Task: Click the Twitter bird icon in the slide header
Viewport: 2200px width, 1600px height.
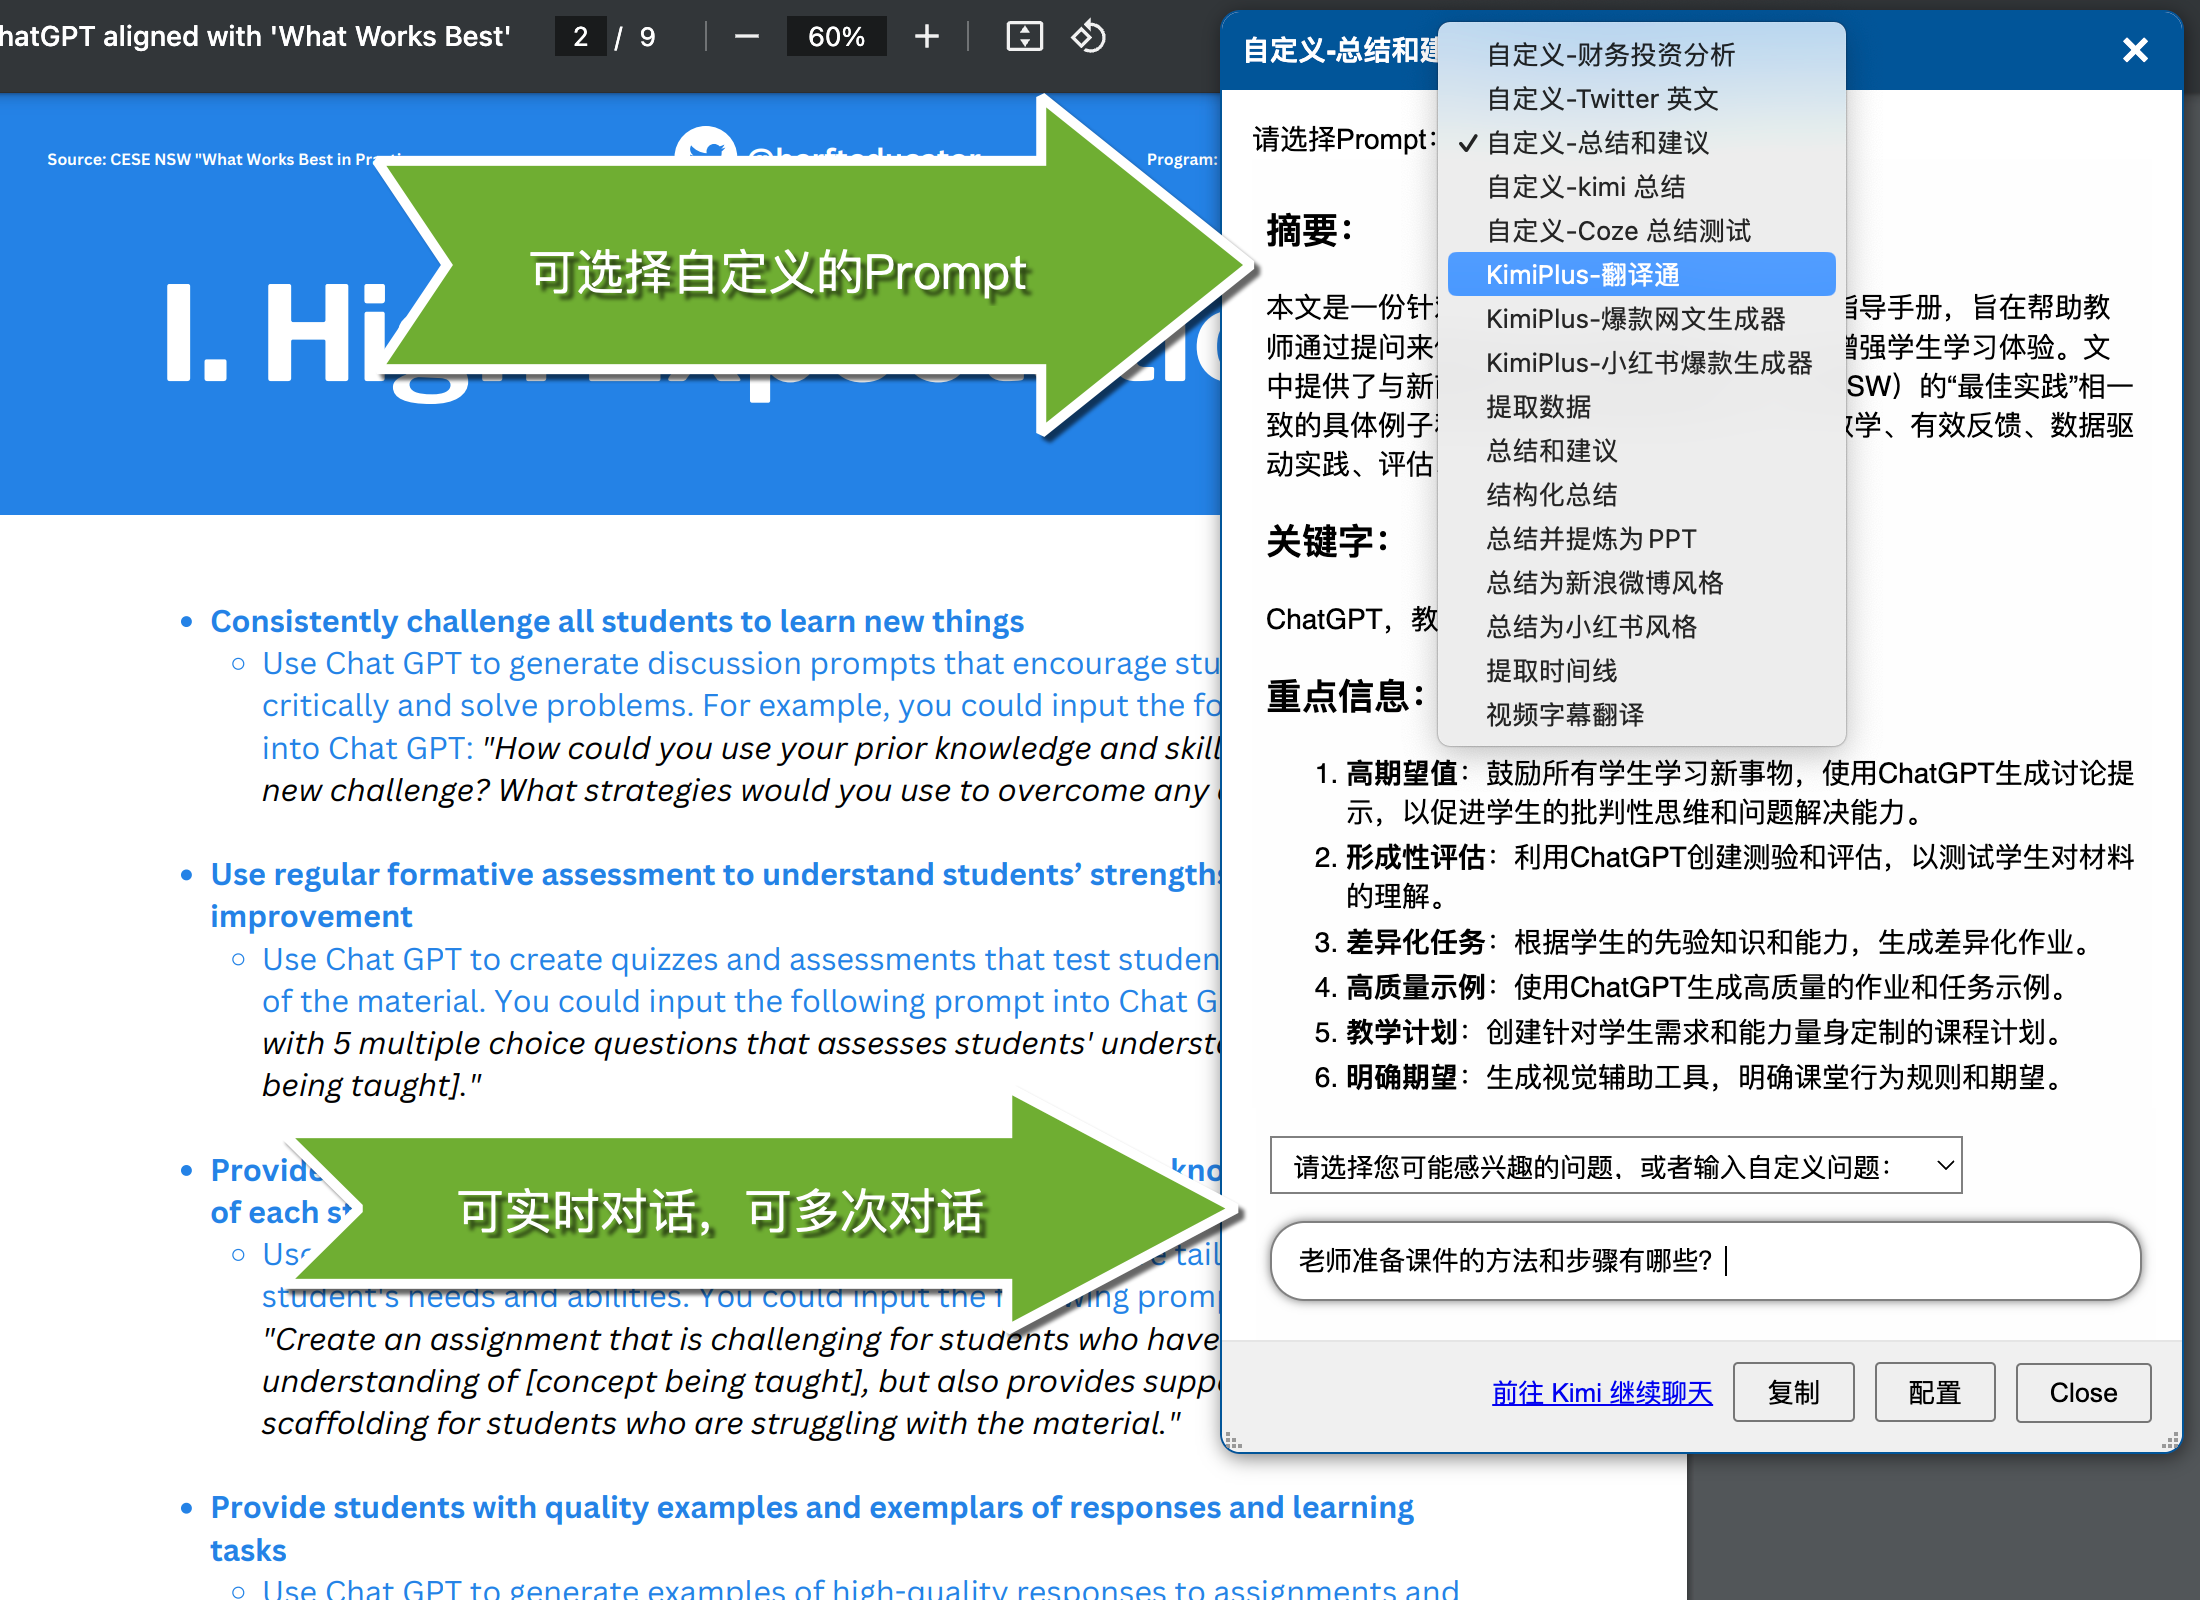Action: point(706,150)
